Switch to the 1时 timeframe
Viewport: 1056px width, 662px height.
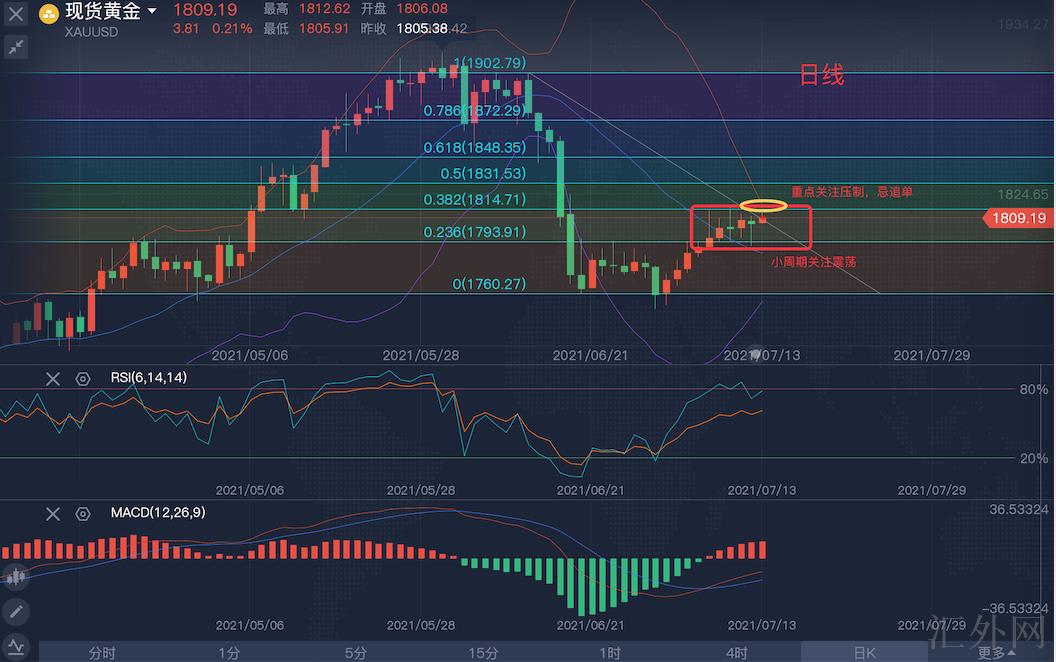click(x=610, y=653)
